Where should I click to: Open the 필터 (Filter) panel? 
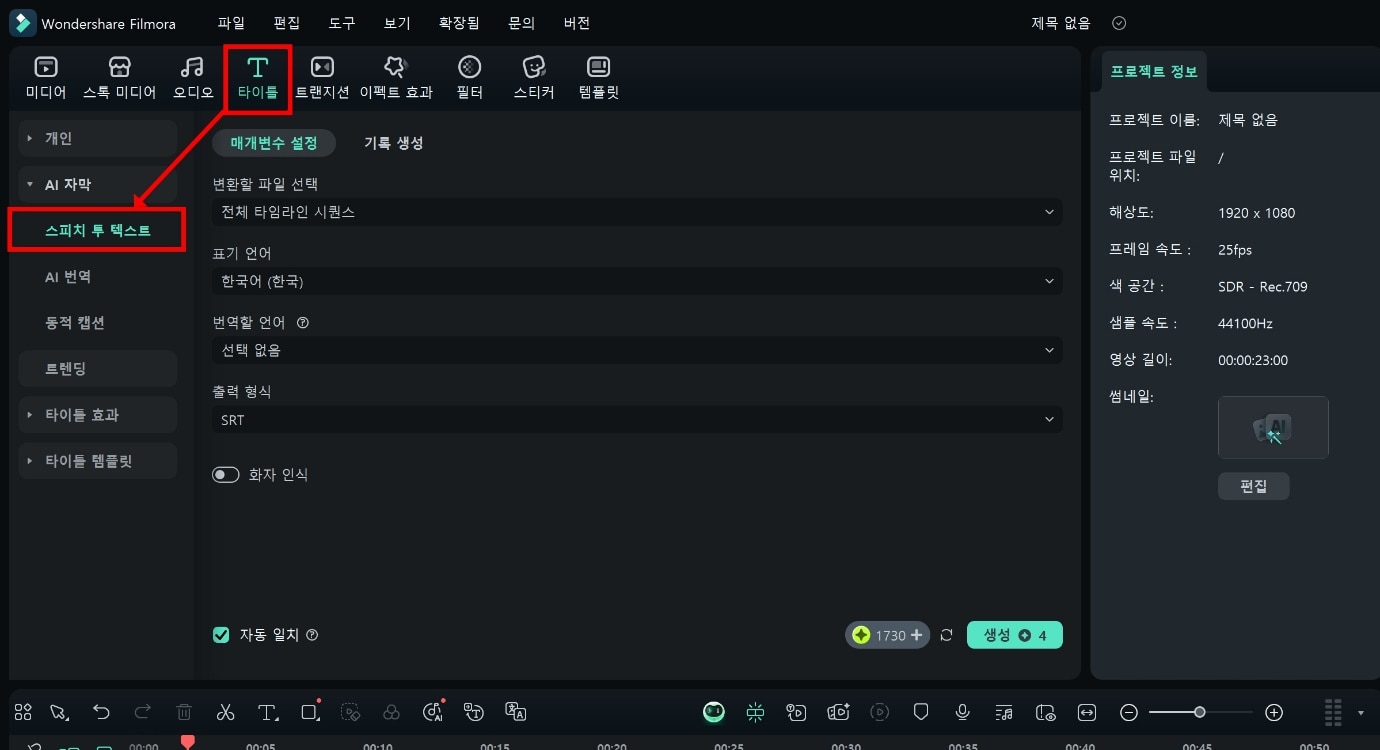tap(469, 78)
